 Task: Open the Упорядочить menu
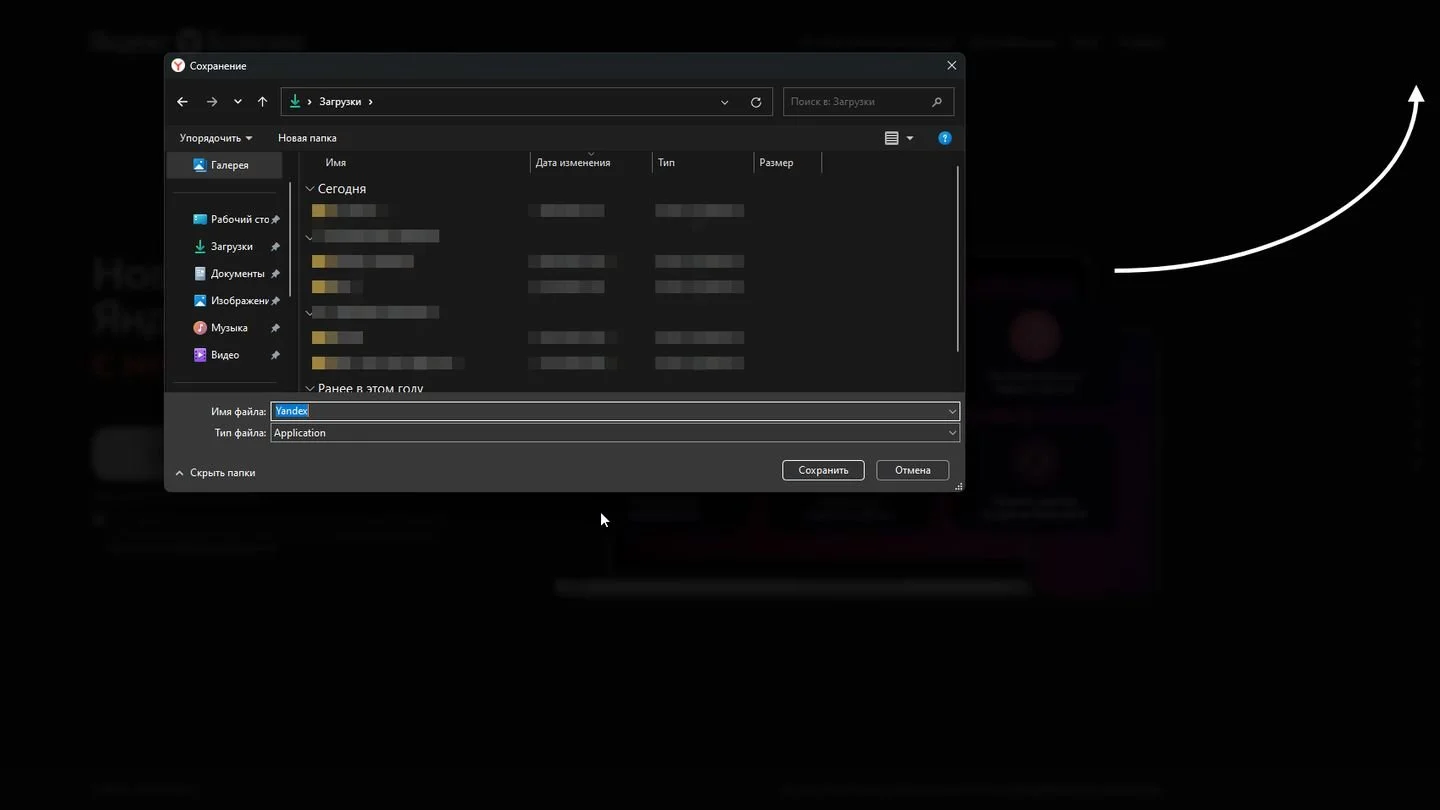[216, 138]
